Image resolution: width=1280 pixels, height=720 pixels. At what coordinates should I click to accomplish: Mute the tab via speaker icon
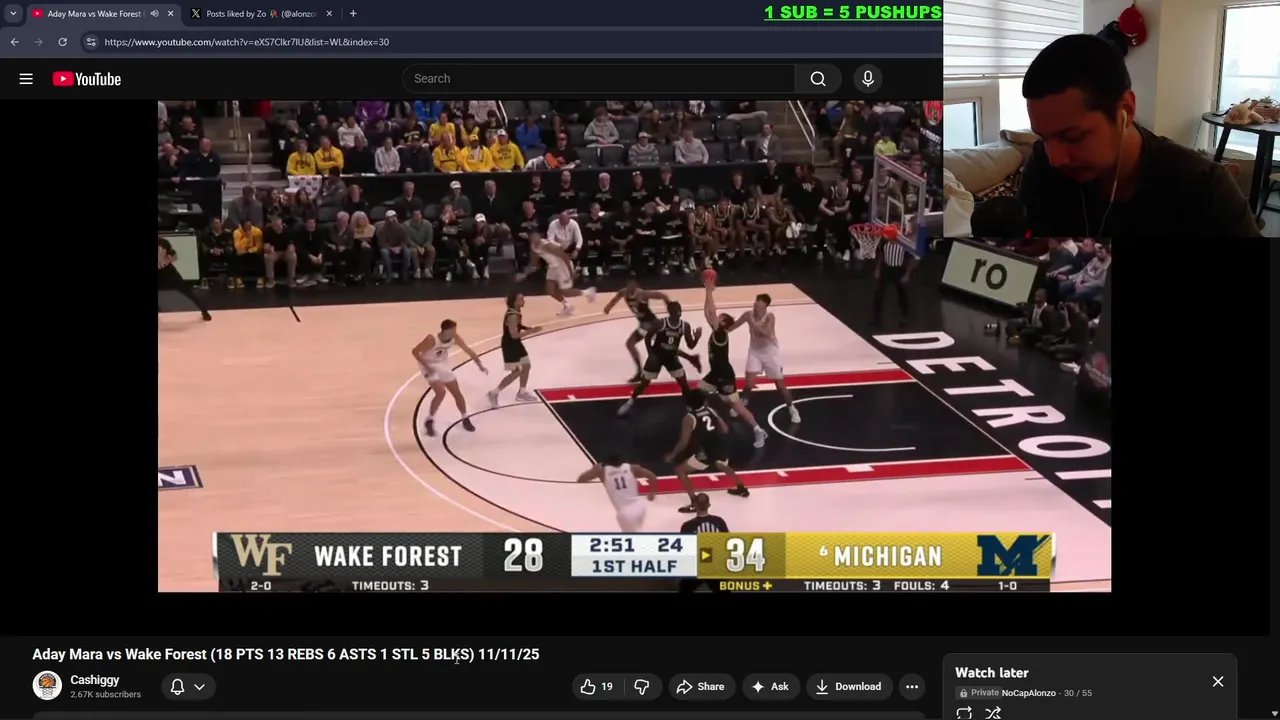pyautogui.click(x=154, y=14)
